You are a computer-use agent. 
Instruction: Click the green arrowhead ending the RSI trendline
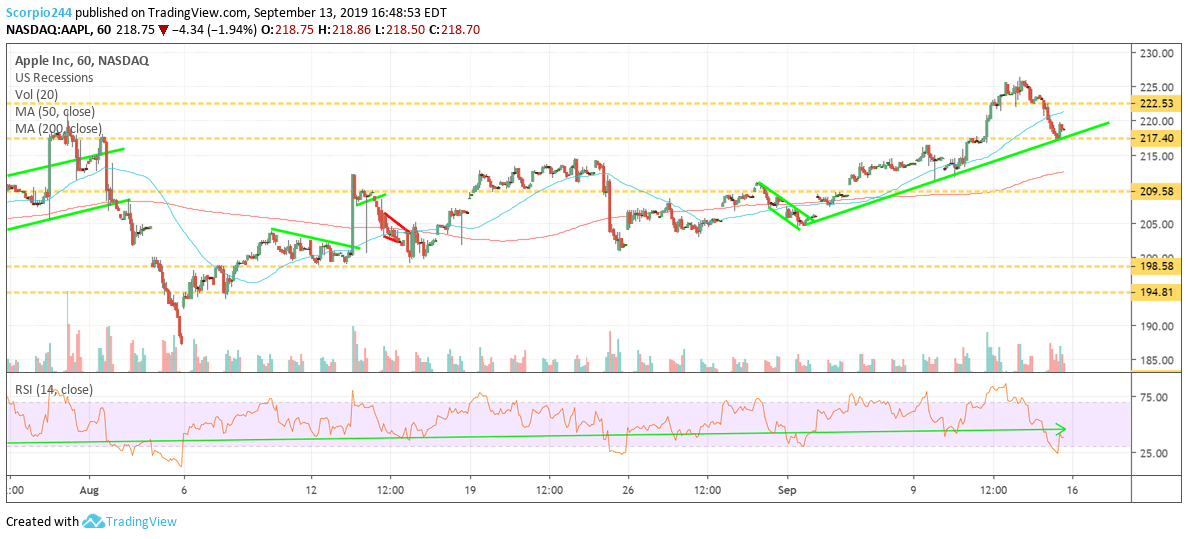point(1062,428)
